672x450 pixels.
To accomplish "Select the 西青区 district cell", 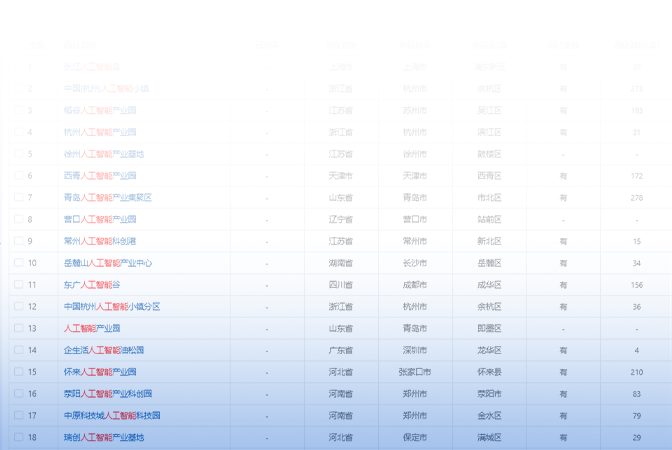I will pos(489,176).
